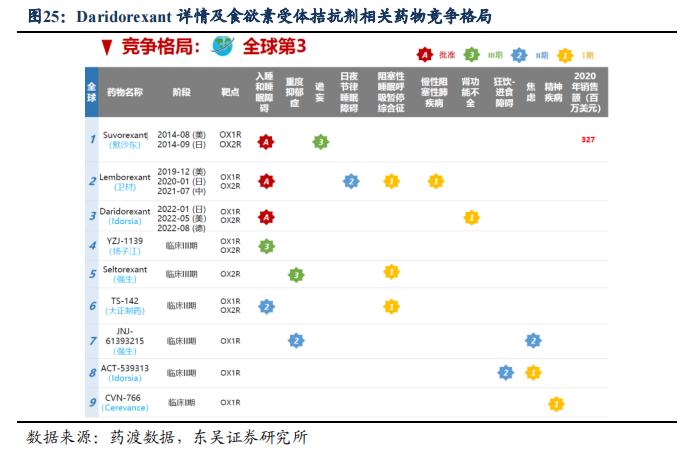Click the date 2021-07 (中)
The height and width of the screenshot is (454, 694).
point(181,191)
